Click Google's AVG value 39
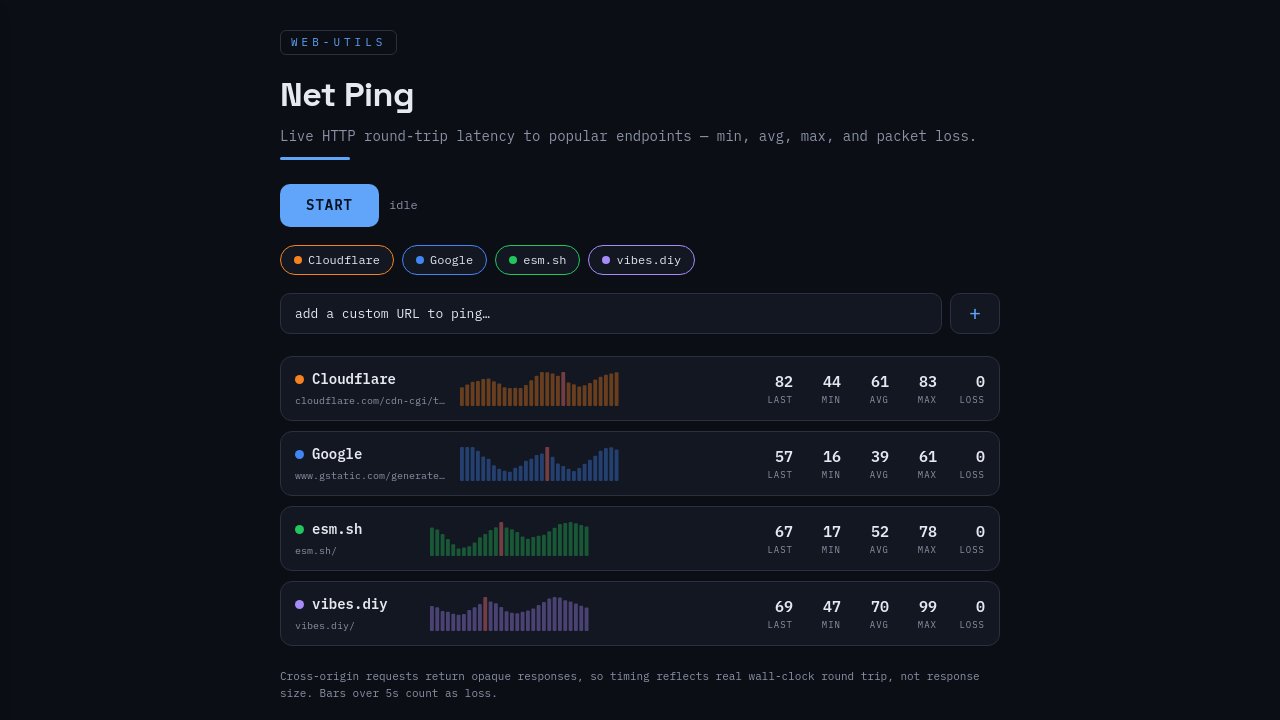The image size is (1280, 720). pos(880,456)
